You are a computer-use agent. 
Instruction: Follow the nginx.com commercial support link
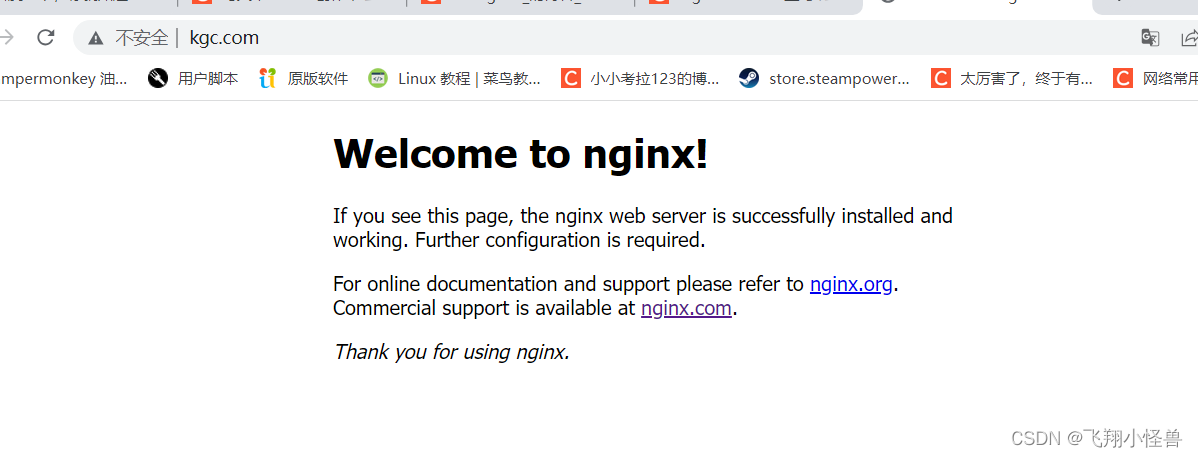pyautogui.click(x=686, y=308)
